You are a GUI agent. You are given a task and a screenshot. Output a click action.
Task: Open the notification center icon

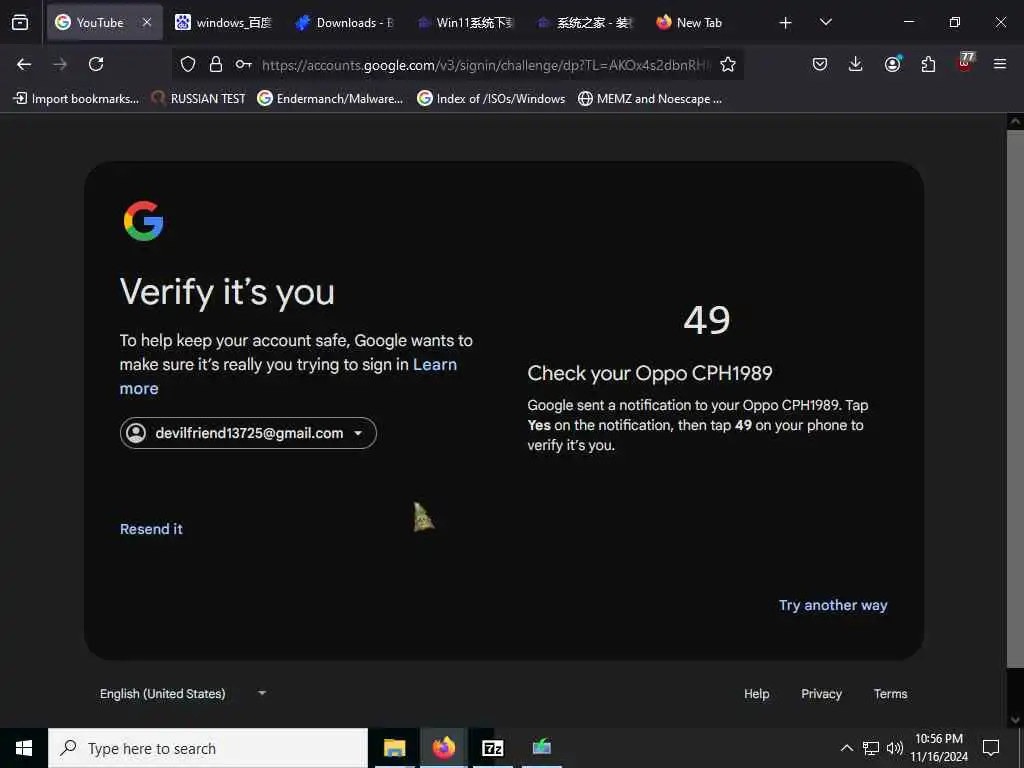991,748
